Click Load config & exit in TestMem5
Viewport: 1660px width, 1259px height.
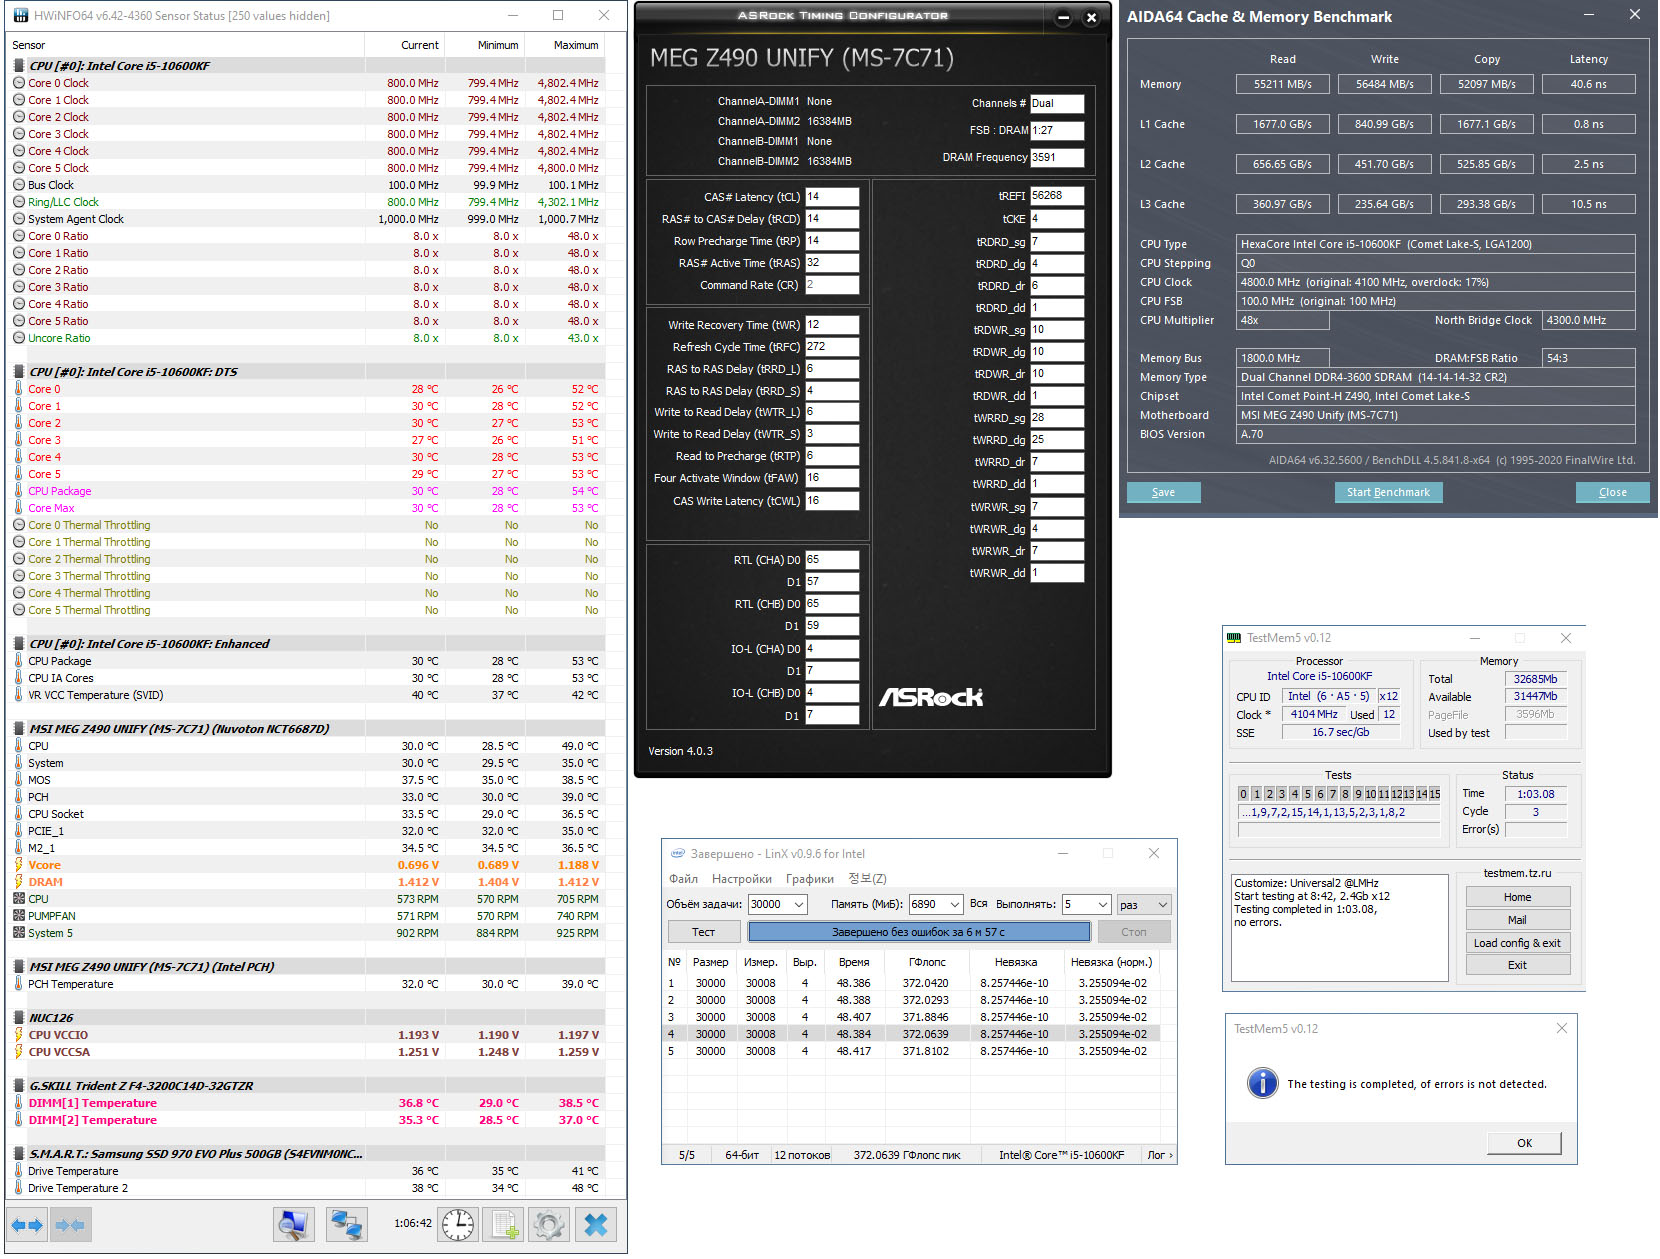[1517, 943]
